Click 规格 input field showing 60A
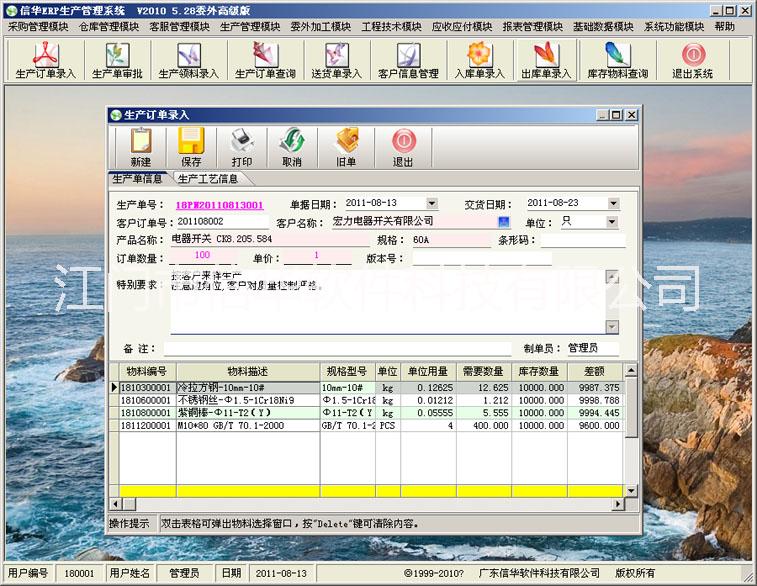The width and height of the screenshot is (757, 586). coord(450,239)
